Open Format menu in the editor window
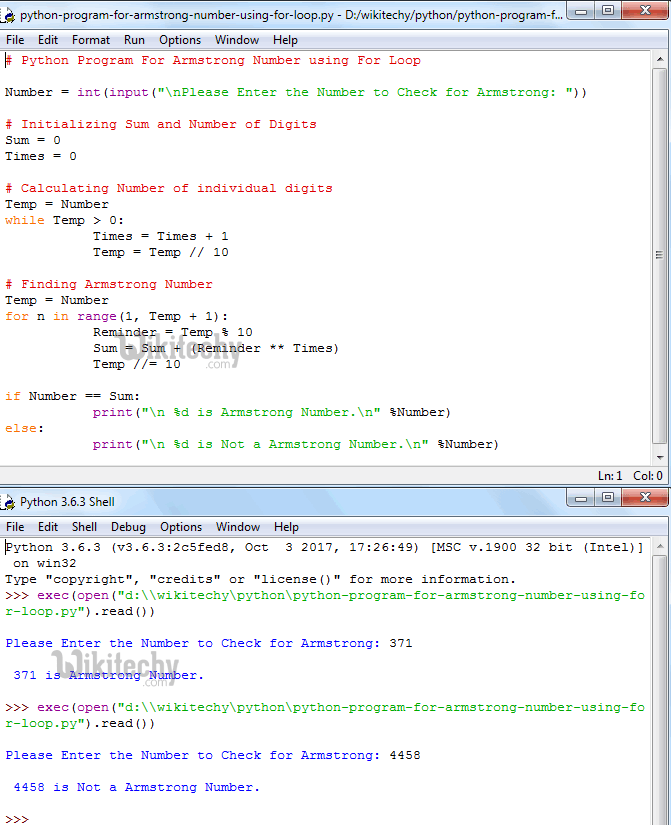 pos(91,40)
